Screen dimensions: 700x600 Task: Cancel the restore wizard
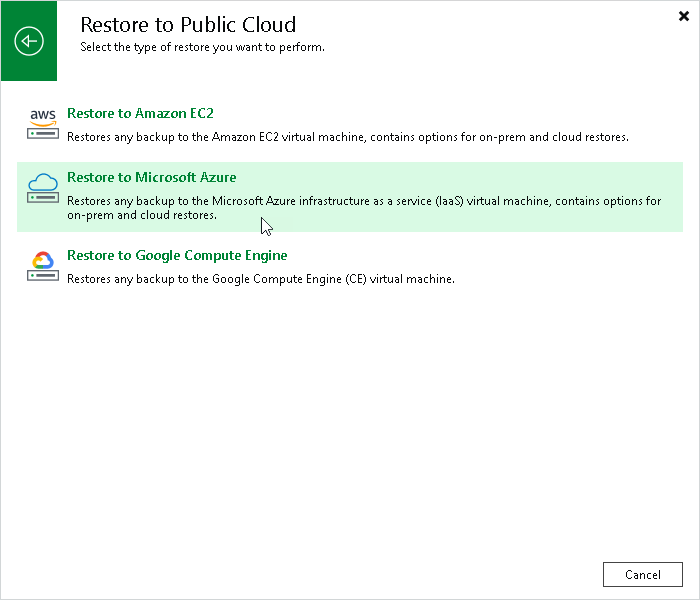pos(642,575)
